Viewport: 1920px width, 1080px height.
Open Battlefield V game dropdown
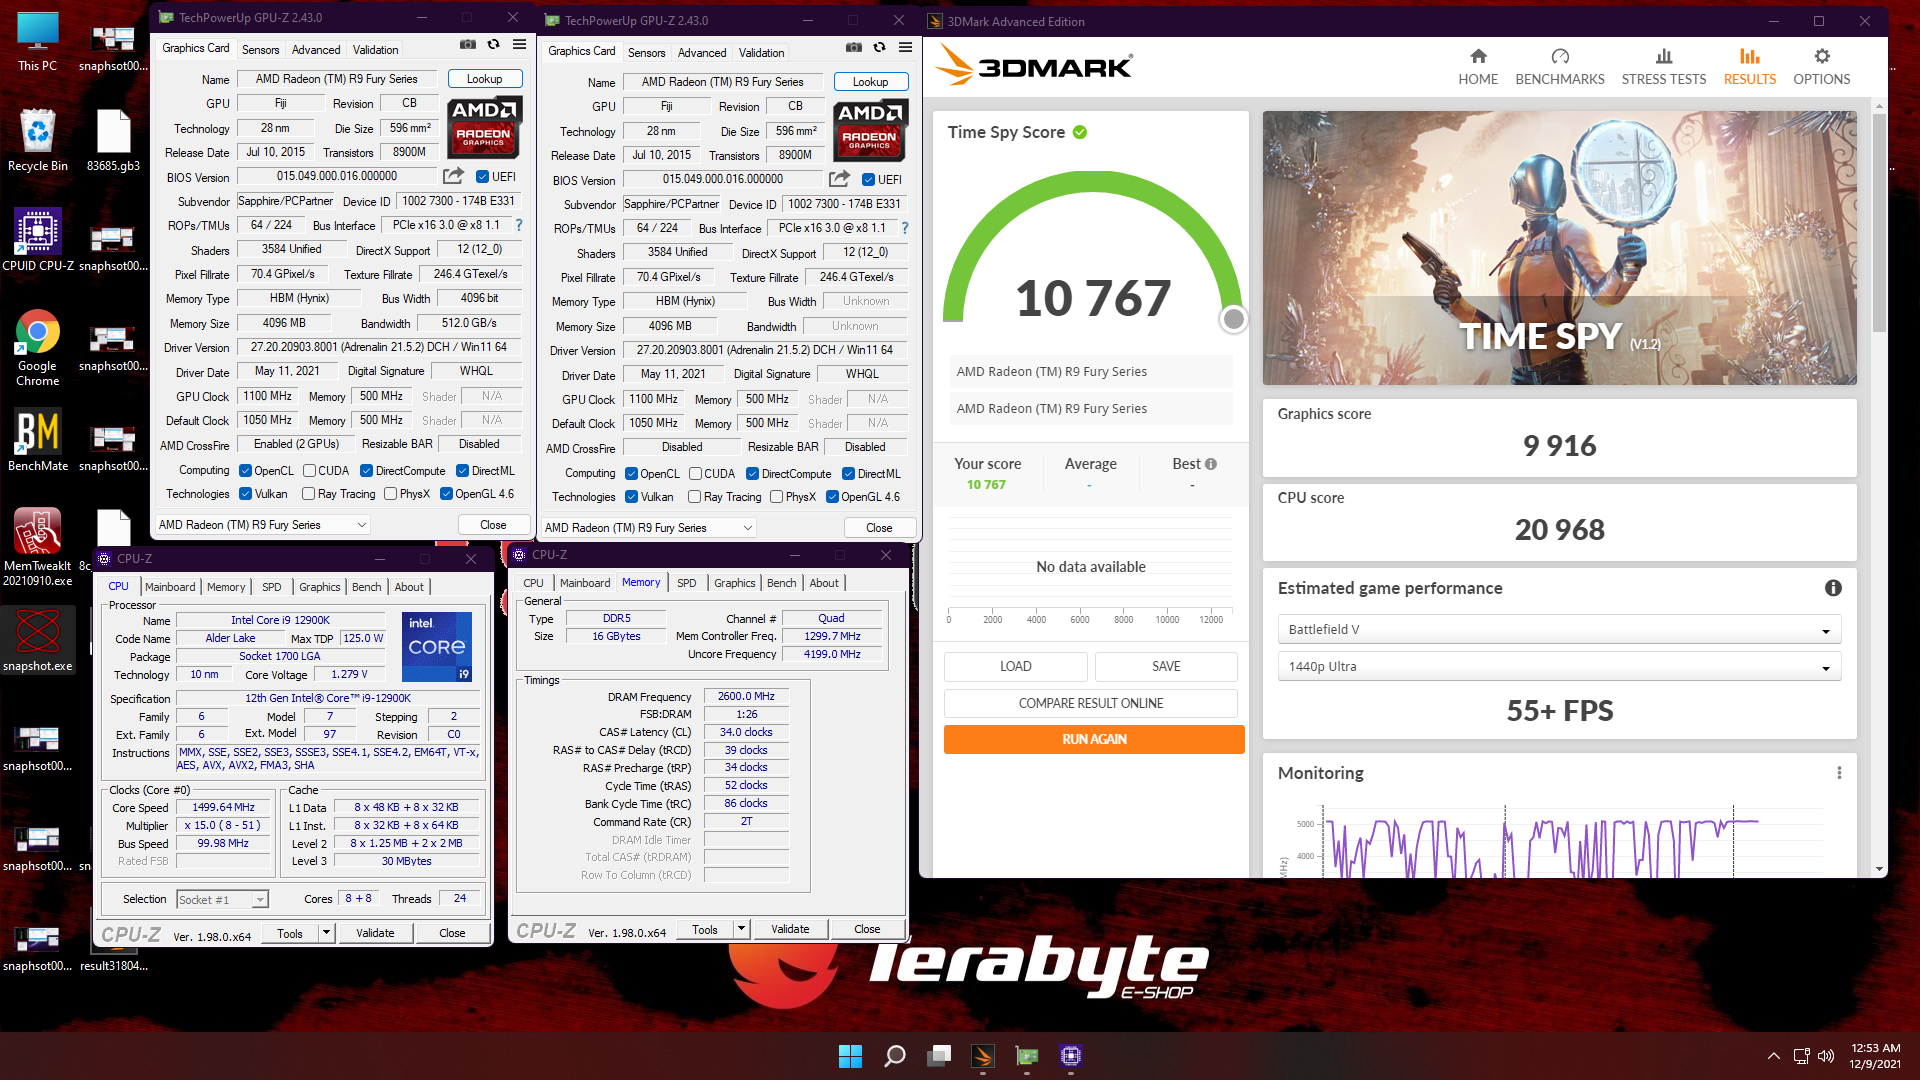(1559, 630)
